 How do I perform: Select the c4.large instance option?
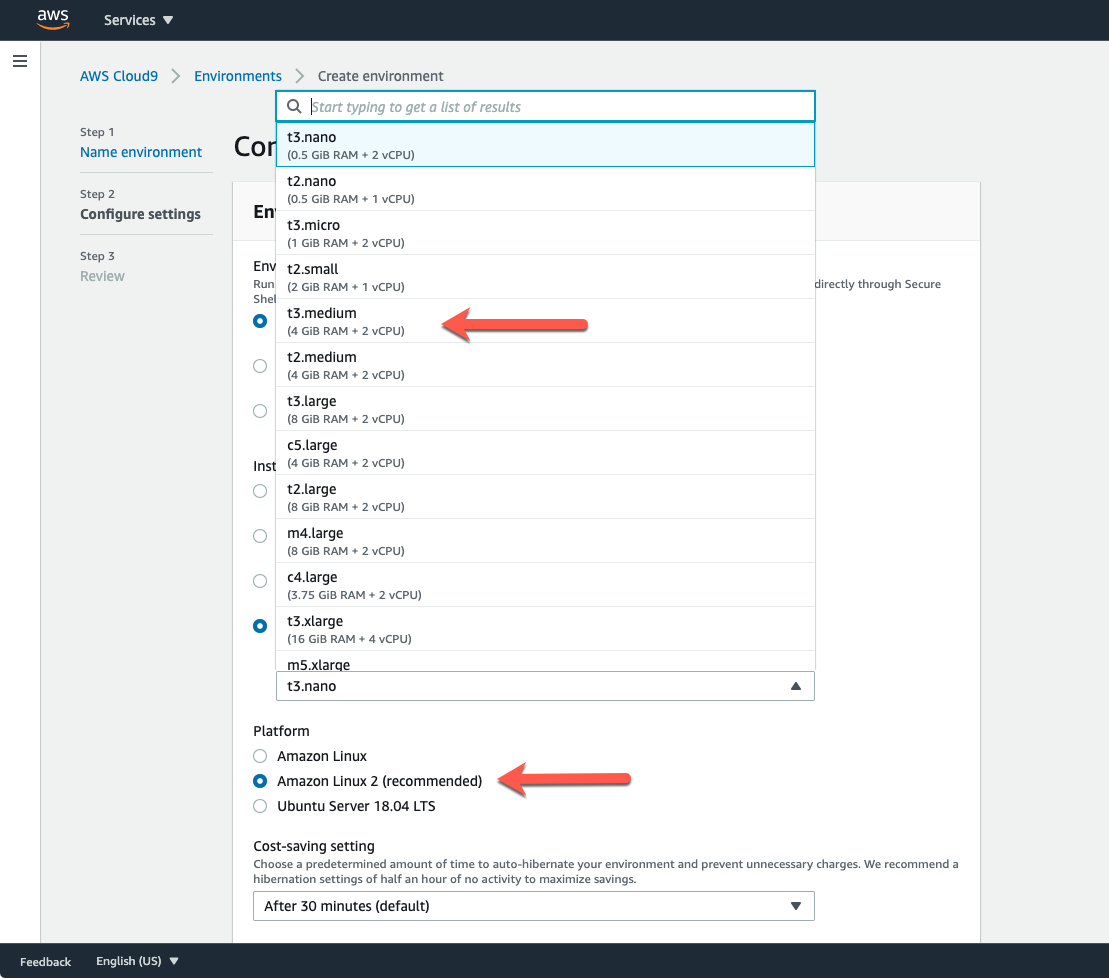[545, 585]
